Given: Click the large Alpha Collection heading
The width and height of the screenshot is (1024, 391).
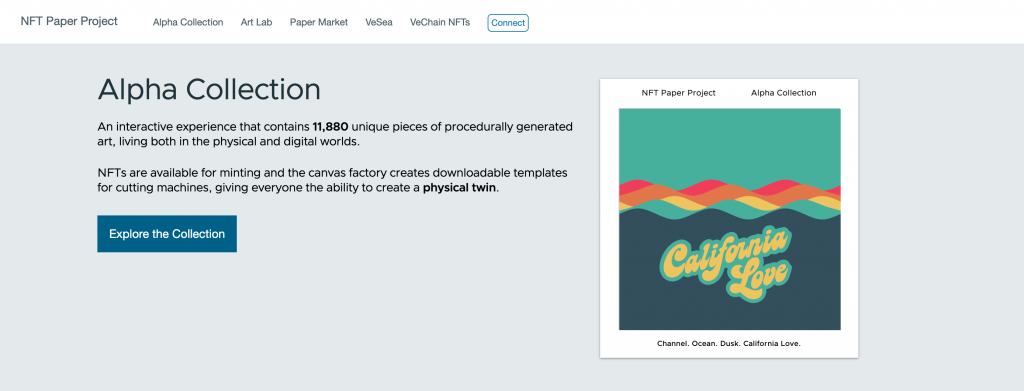Looking at the screenshot, I should click(209, 90).
